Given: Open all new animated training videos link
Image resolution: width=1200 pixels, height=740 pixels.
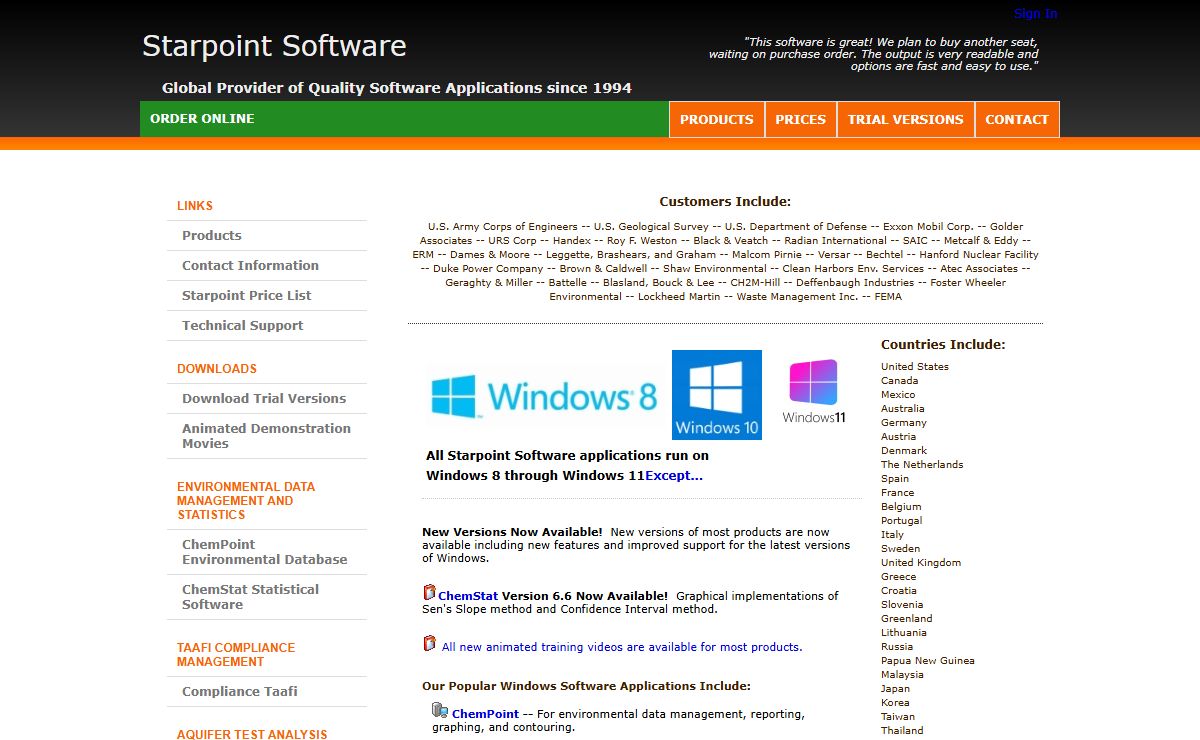Looking at the screenshot, I should pos(621,647).
